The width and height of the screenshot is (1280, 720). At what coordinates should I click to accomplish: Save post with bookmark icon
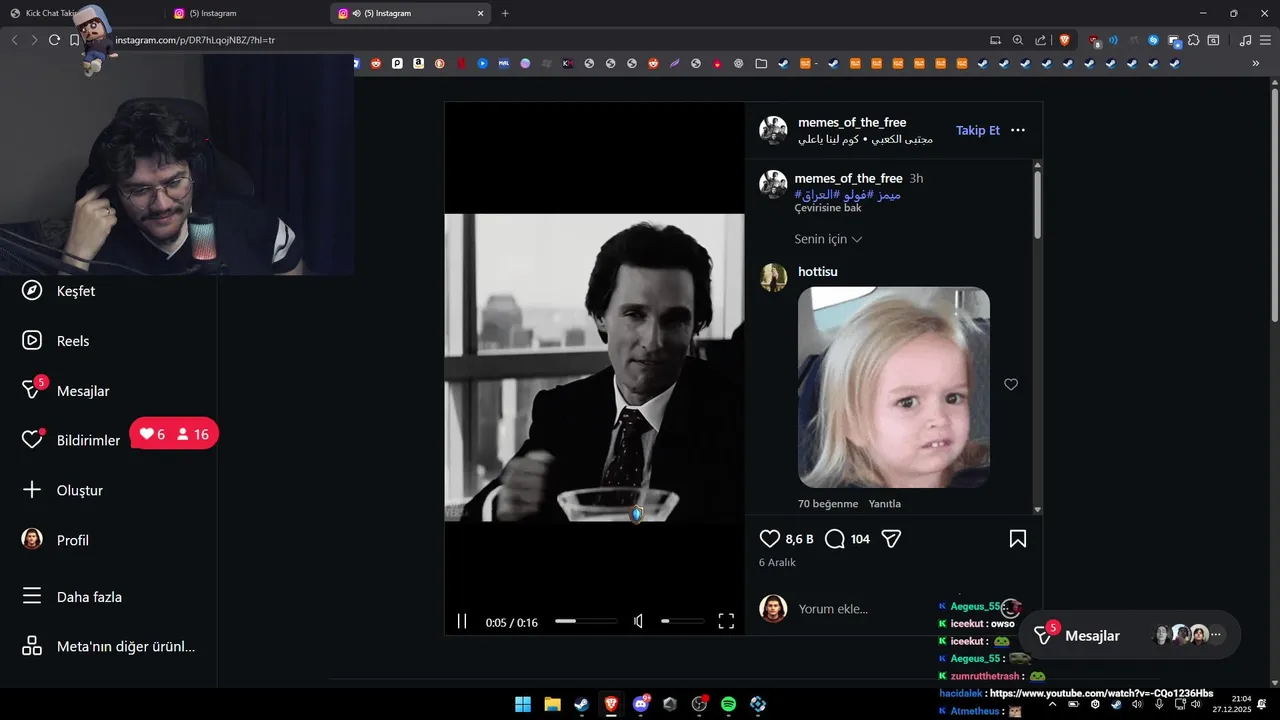point(1018,539)
